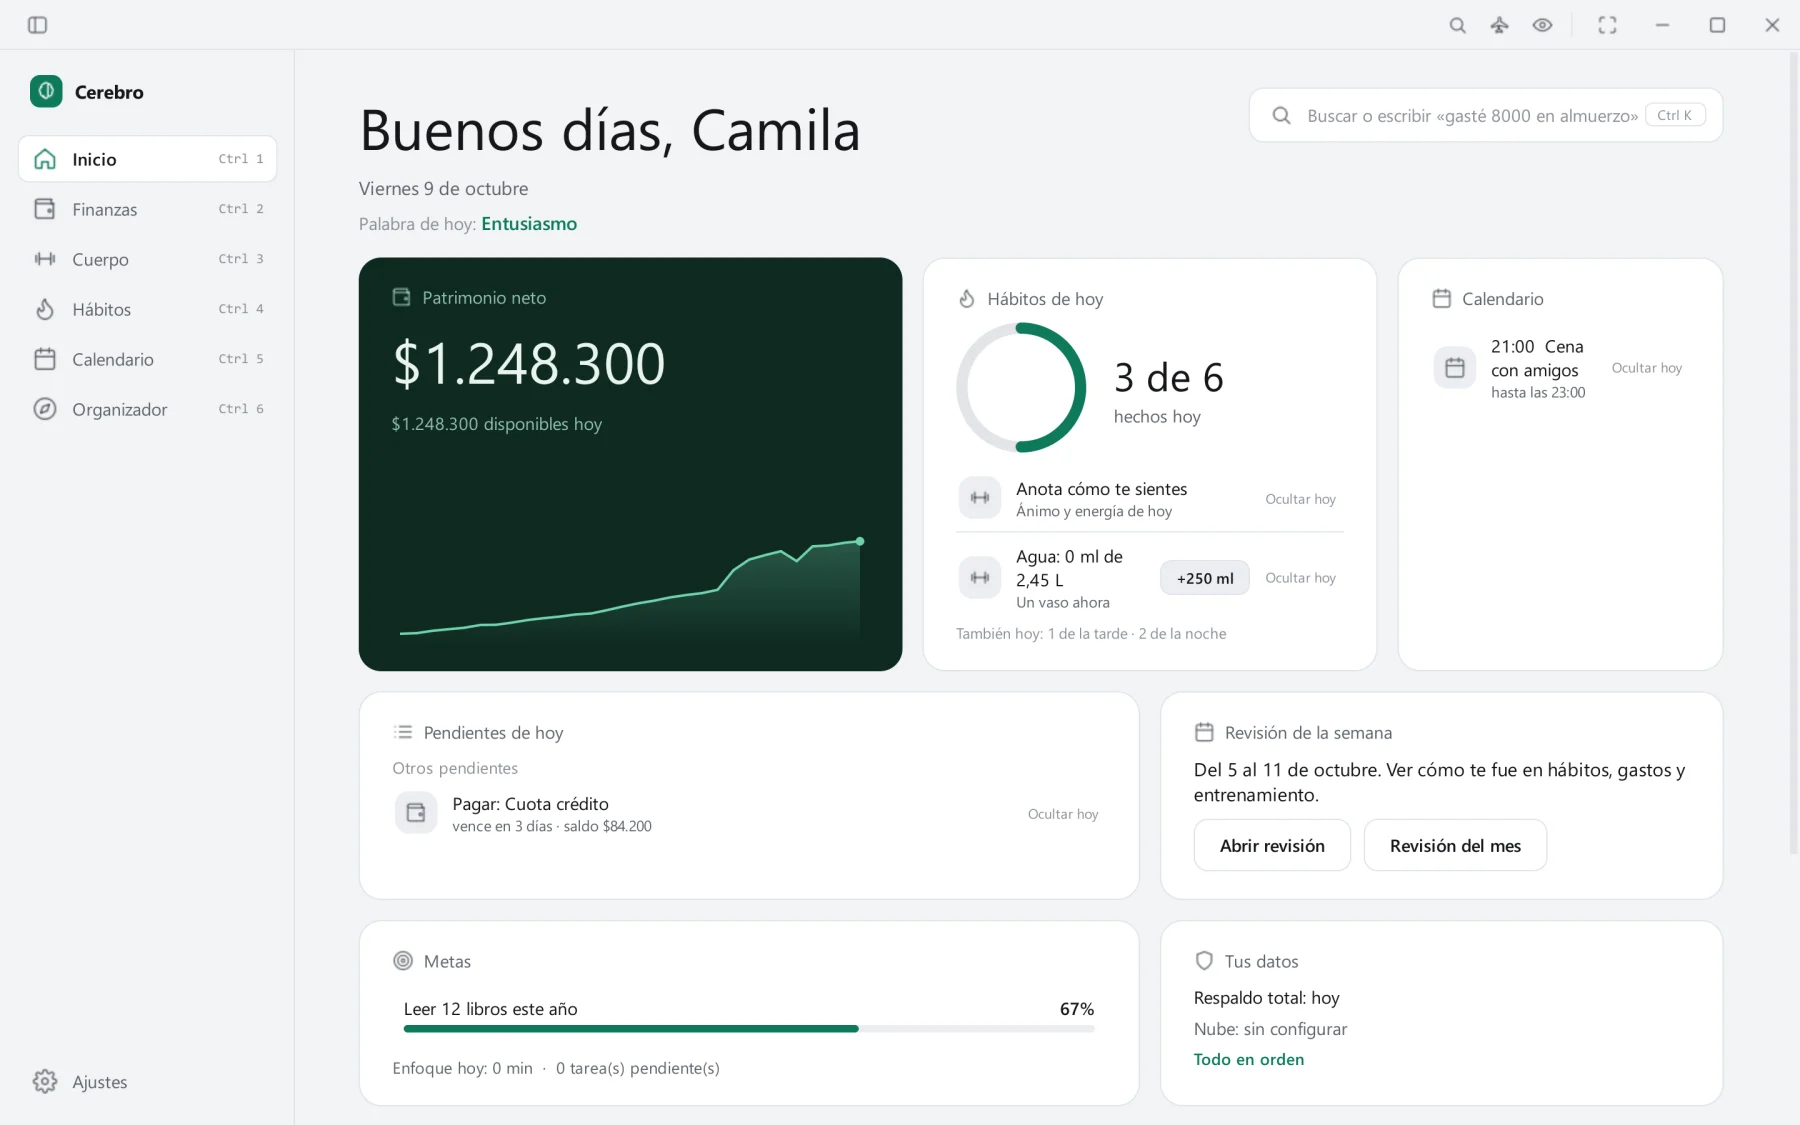
Task: Toggle the eye privacy icon in title bar
Action: [1542, 25]
